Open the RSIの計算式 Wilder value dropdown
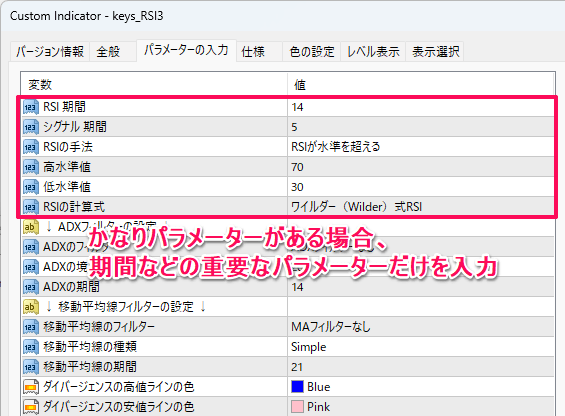Image resolution: width=565 pixels, height=416 pixels. (421, 207)
